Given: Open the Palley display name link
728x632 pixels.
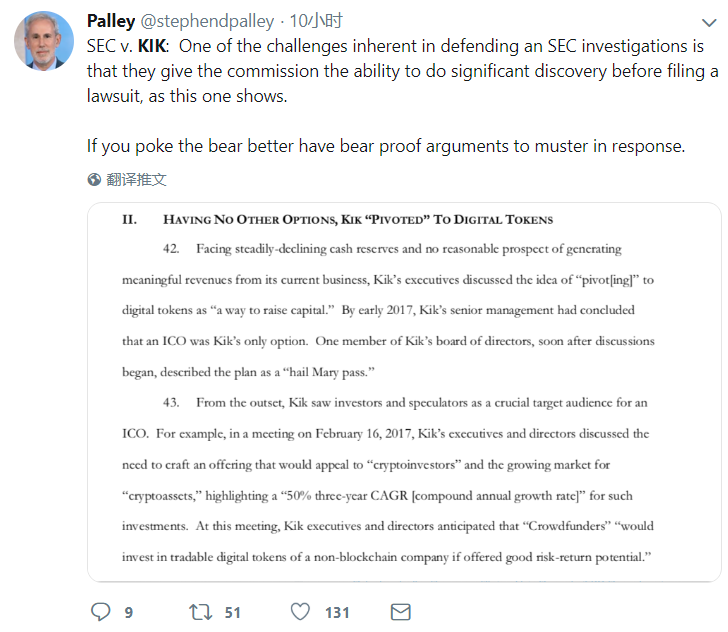Looking at the screenshot, I should point(111,21).
